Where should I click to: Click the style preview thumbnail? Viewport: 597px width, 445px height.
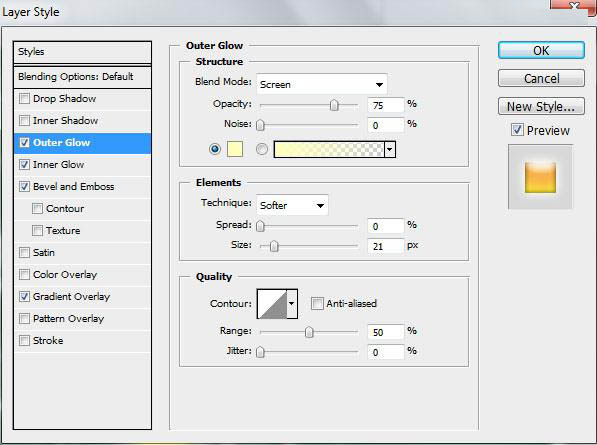tap(540, 177)
